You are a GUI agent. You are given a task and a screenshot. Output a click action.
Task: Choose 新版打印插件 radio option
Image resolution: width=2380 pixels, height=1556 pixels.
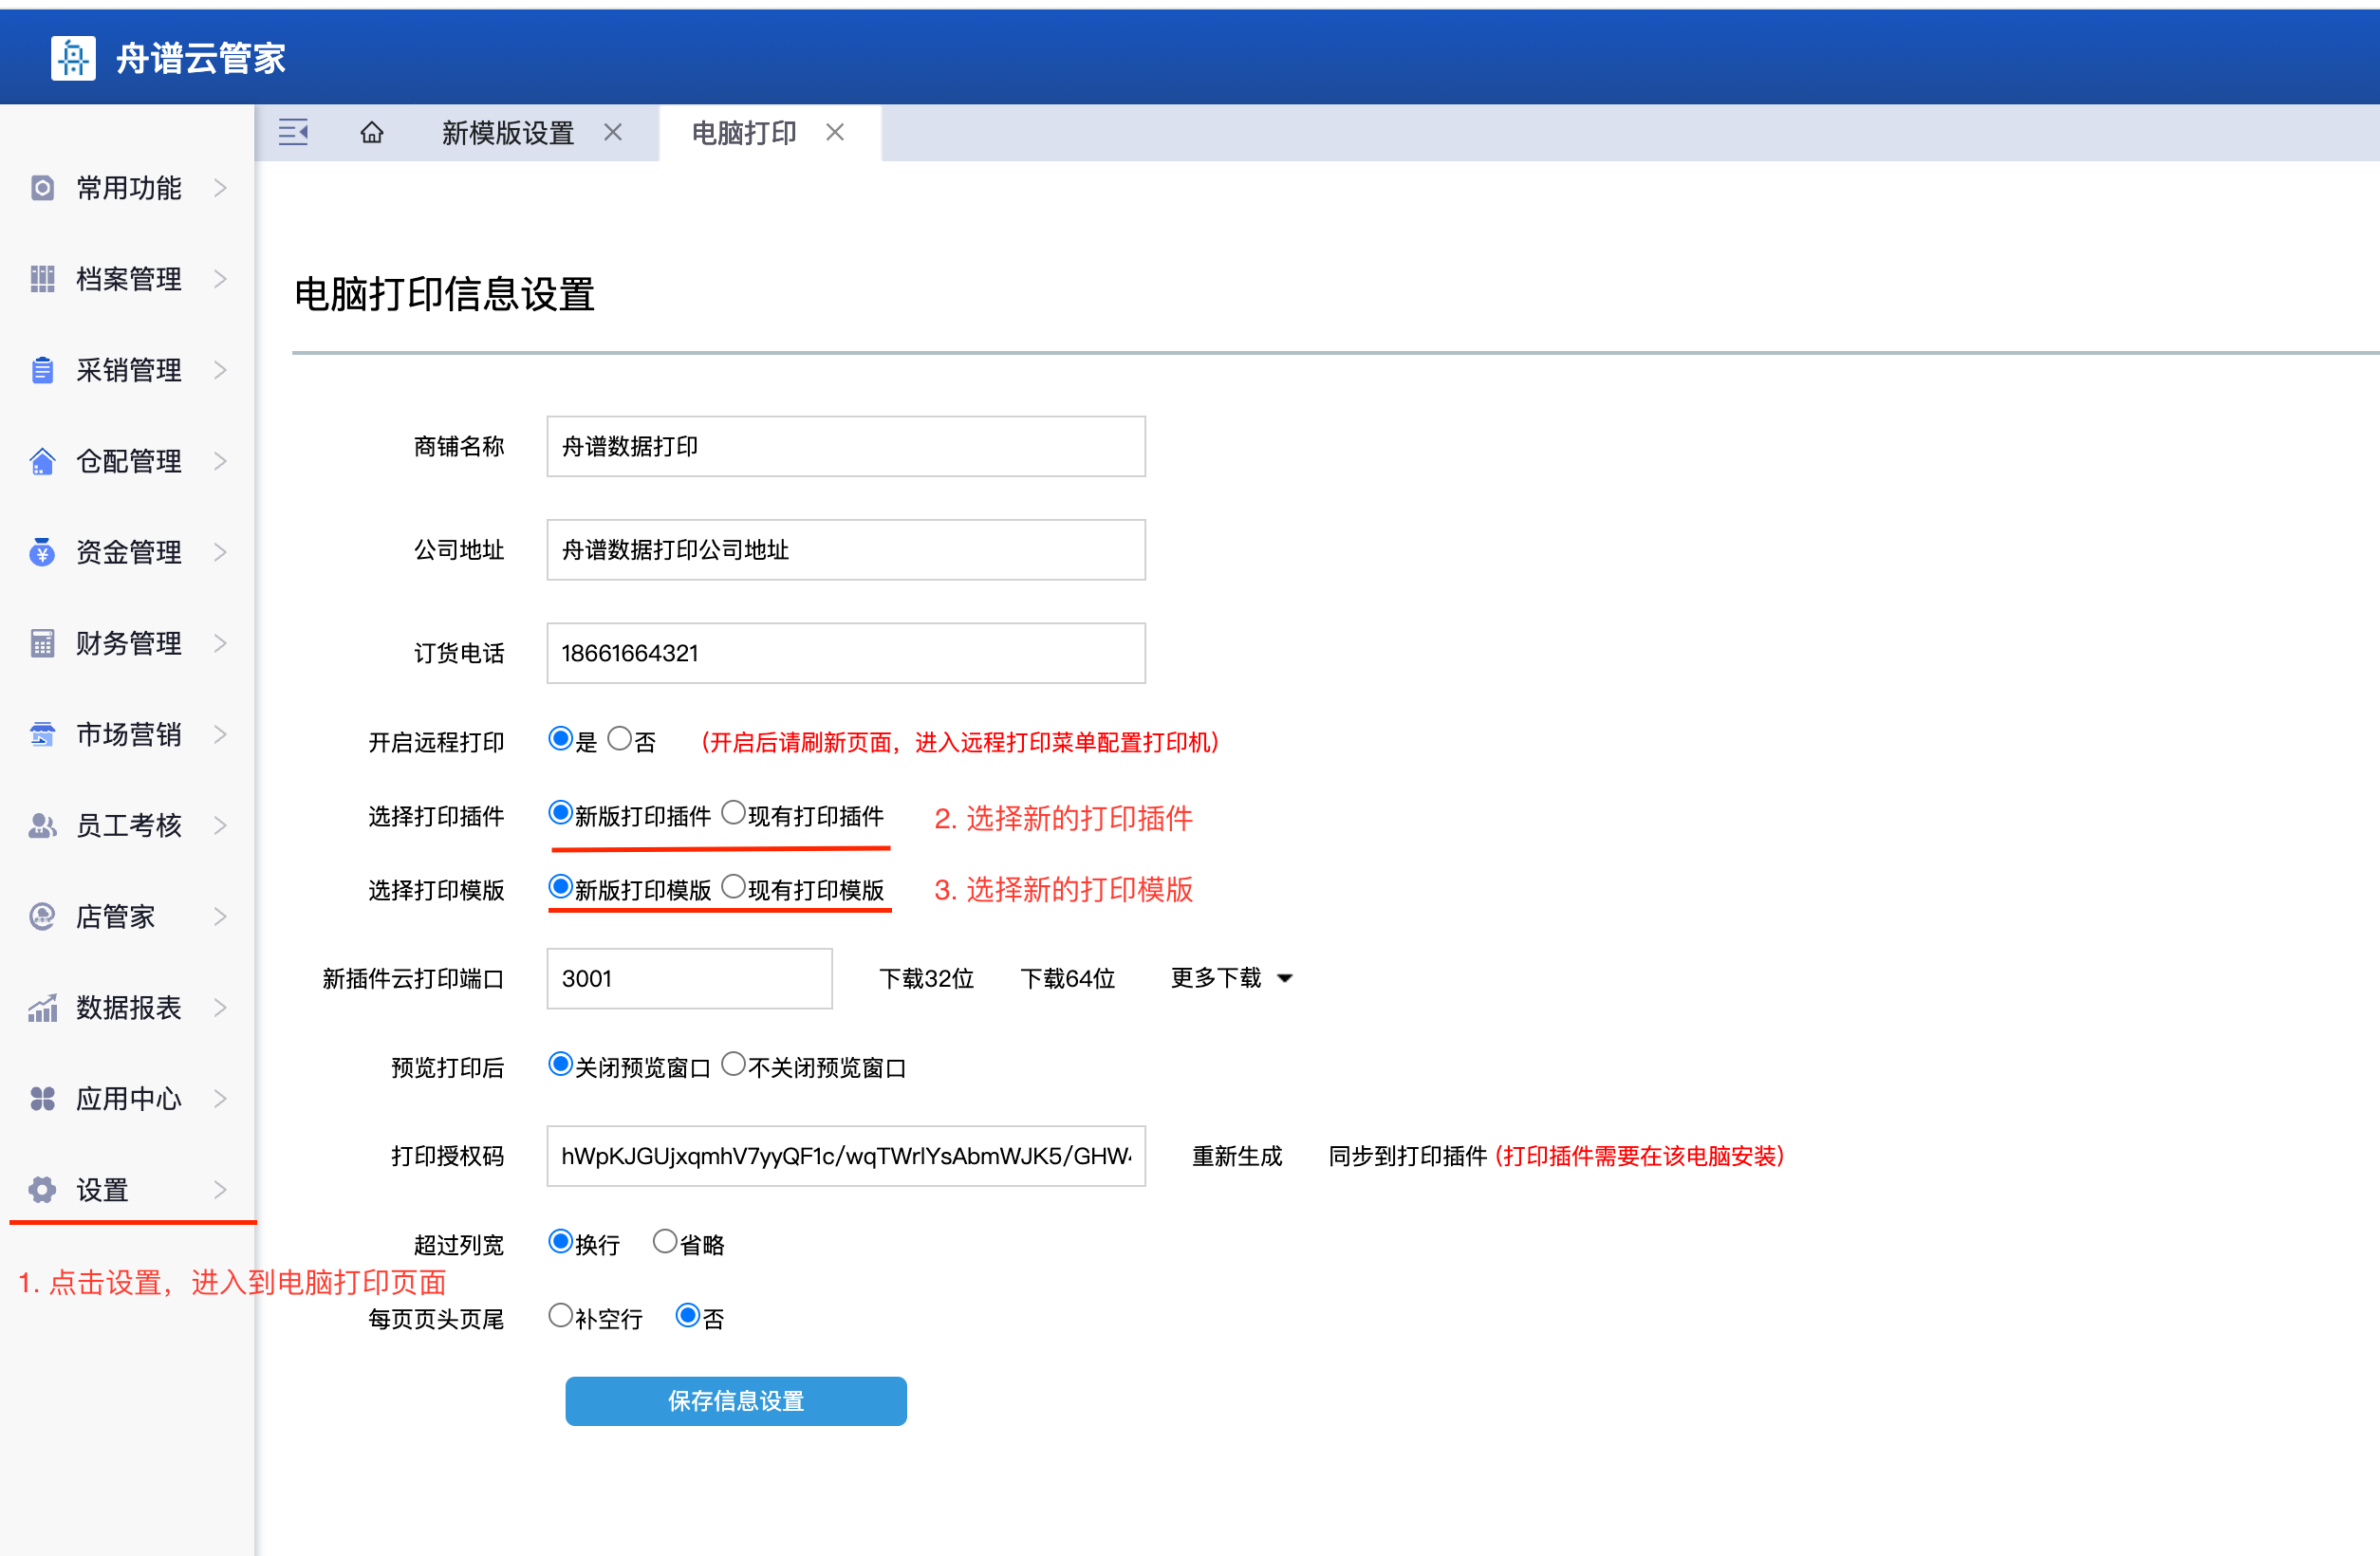560,813
